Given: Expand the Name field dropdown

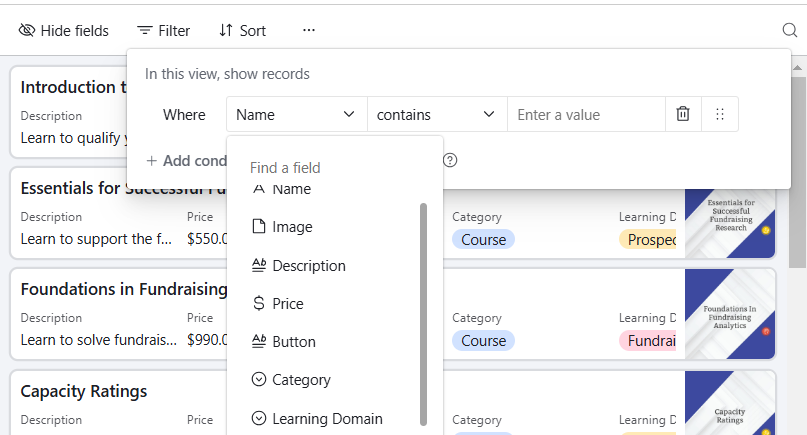Looking at the screenshot, I should (x=296, y=115).
